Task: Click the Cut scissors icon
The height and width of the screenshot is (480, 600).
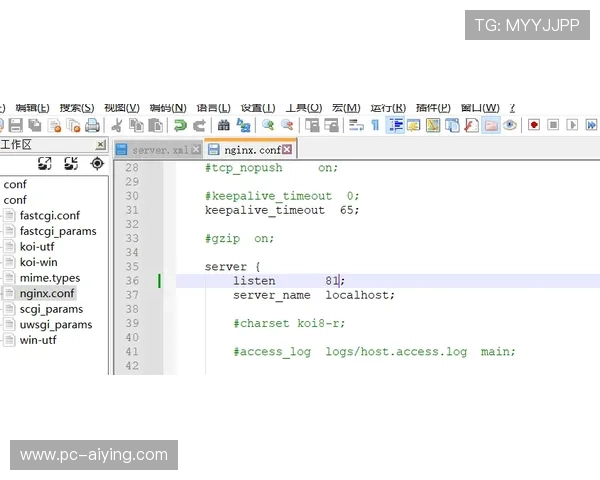Action: [x=116, y=125]
